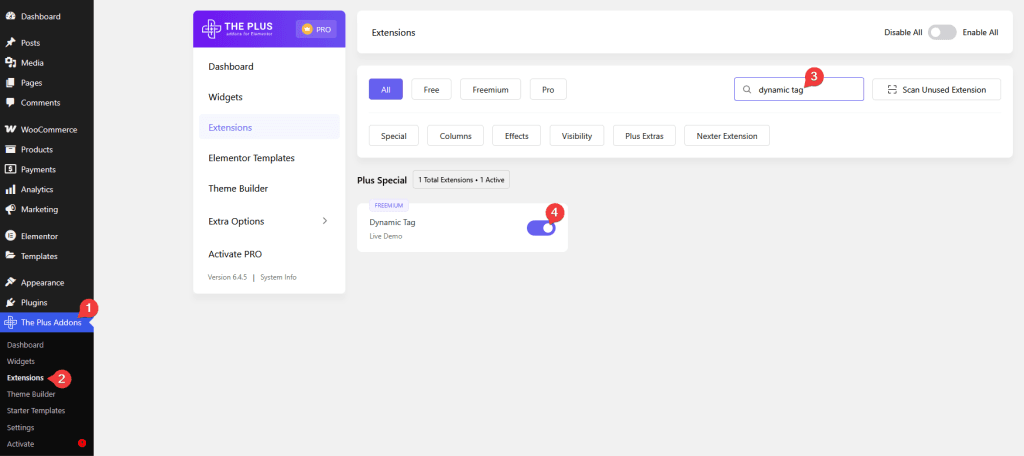Filter extensions by Special category
The width and height of the screenshot is (1024, 456).
tap(394, 136)
